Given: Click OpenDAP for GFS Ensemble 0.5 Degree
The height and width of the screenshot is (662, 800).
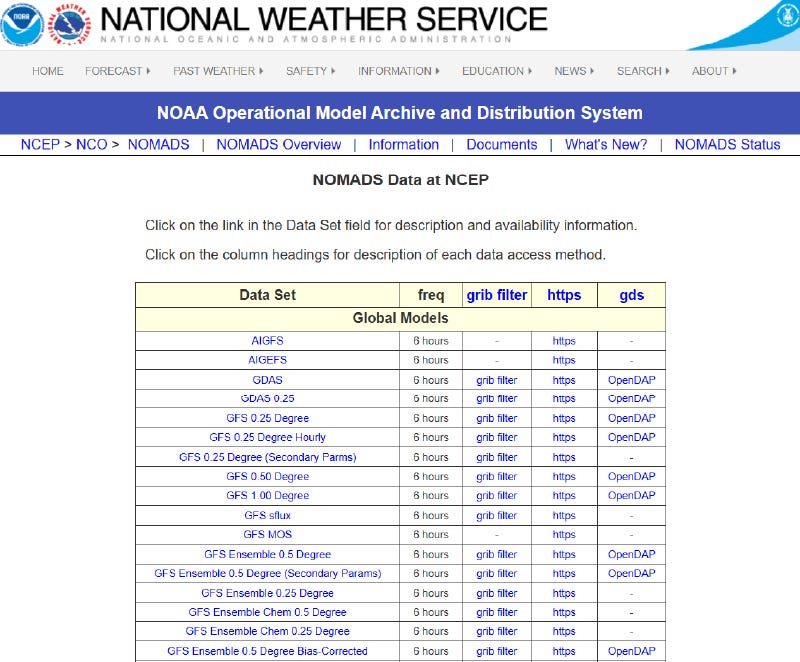Looking at the screenshot, I should click(x=631, y=554).
